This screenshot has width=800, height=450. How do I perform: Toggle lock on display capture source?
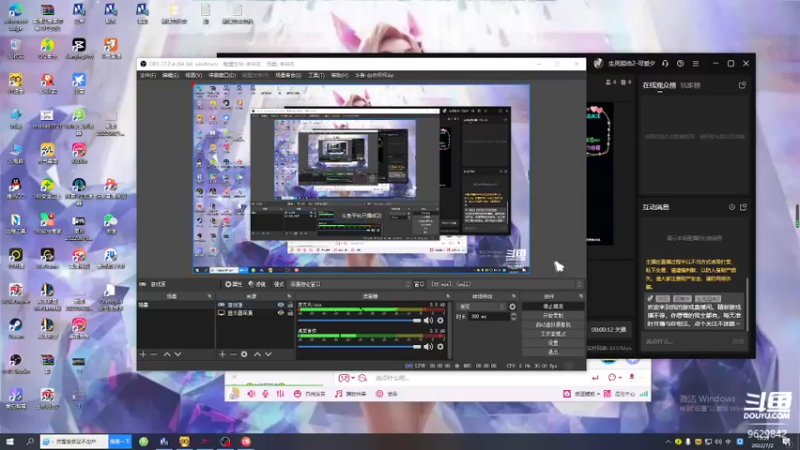pyautogui.click(x=290, y=313)
